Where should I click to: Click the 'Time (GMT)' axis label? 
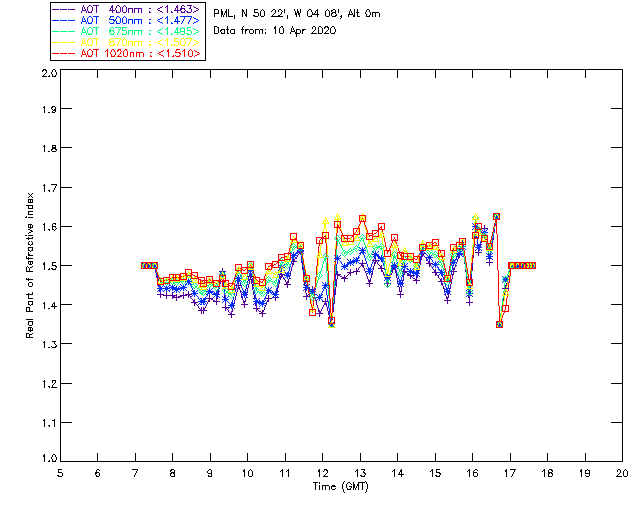click(340, 487)
